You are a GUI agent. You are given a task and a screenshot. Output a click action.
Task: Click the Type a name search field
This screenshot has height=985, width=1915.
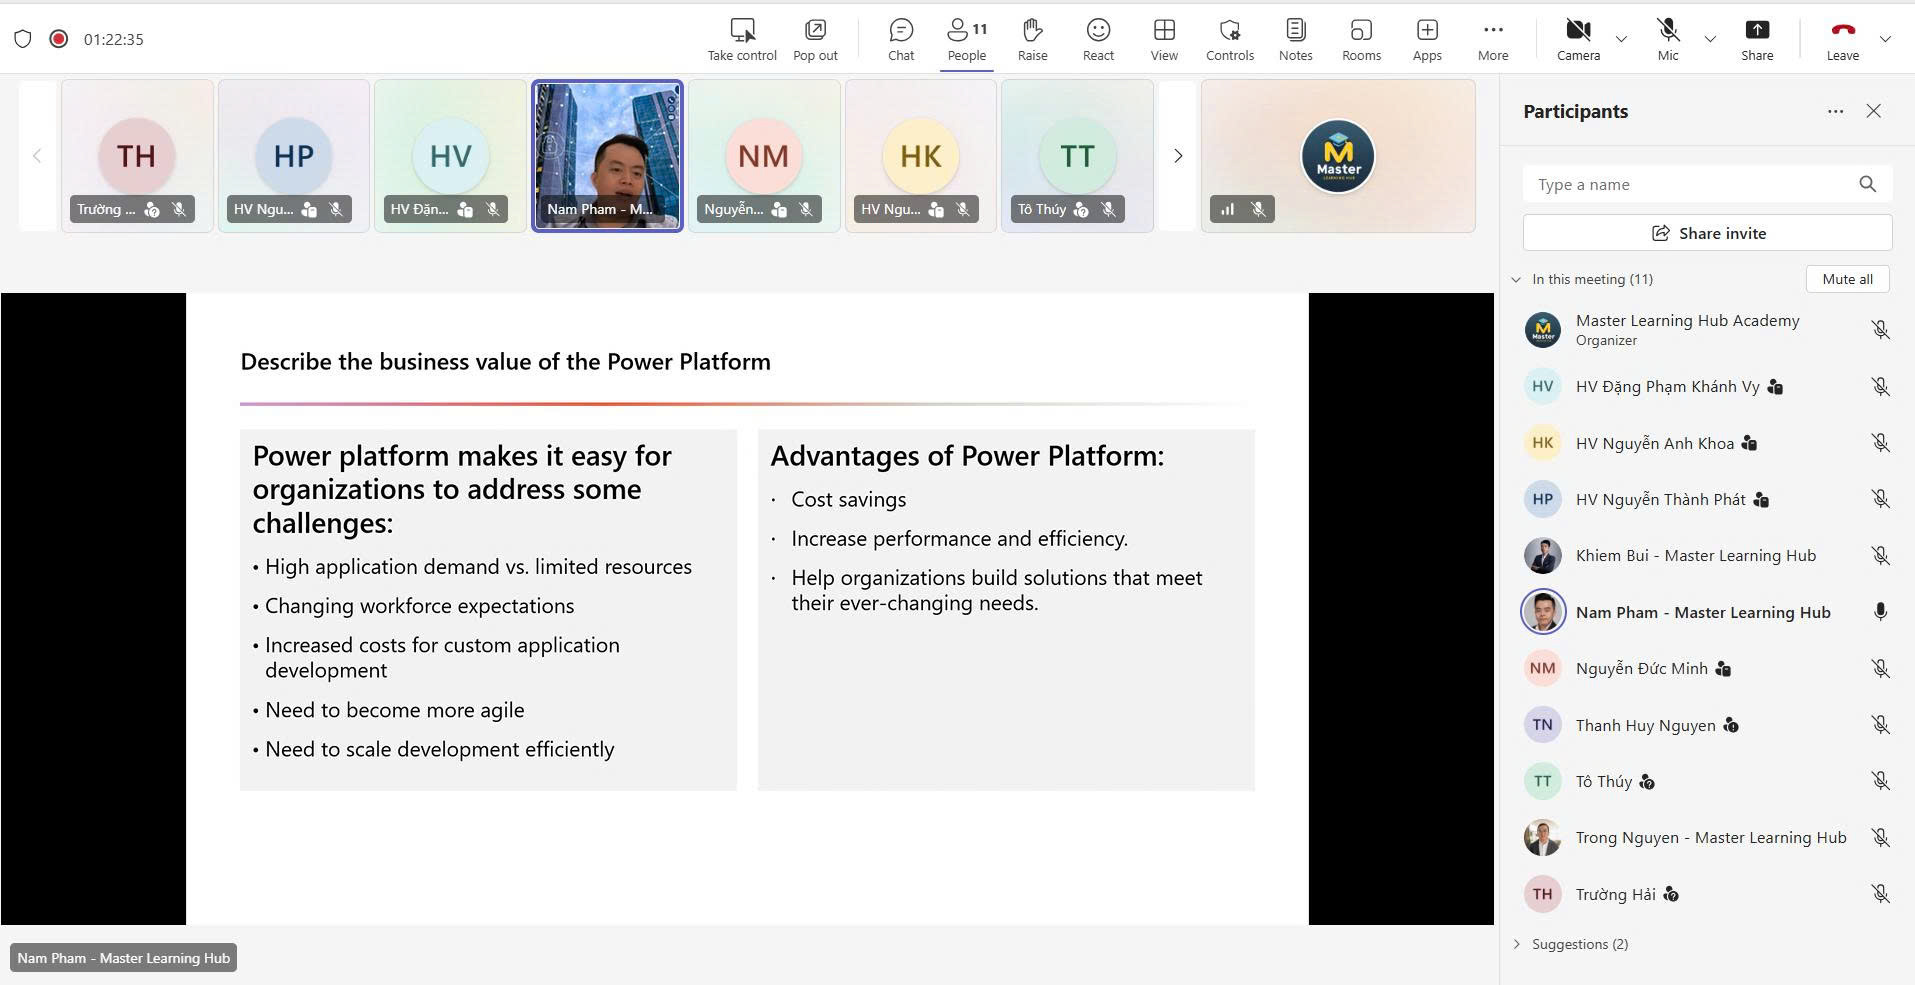tap(1690, 184)
